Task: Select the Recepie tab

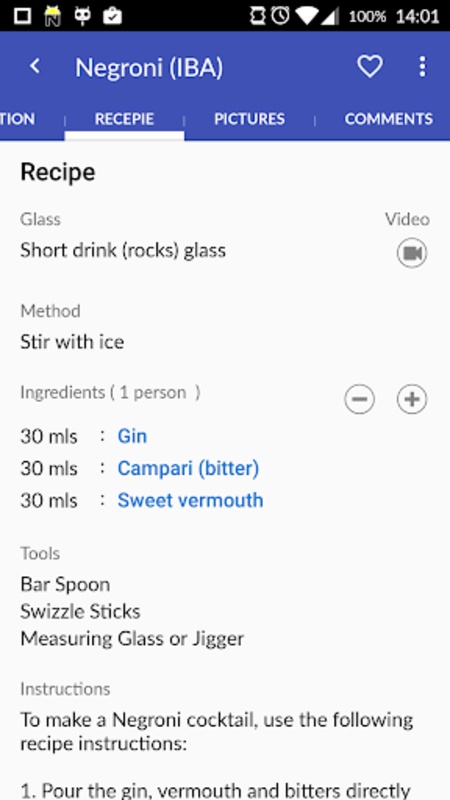Action: [124, 119]
